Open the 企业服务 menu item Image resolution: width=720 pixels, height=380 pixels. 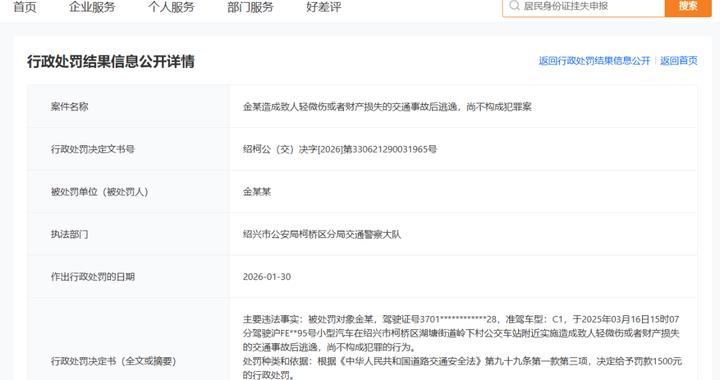(92, 7)
